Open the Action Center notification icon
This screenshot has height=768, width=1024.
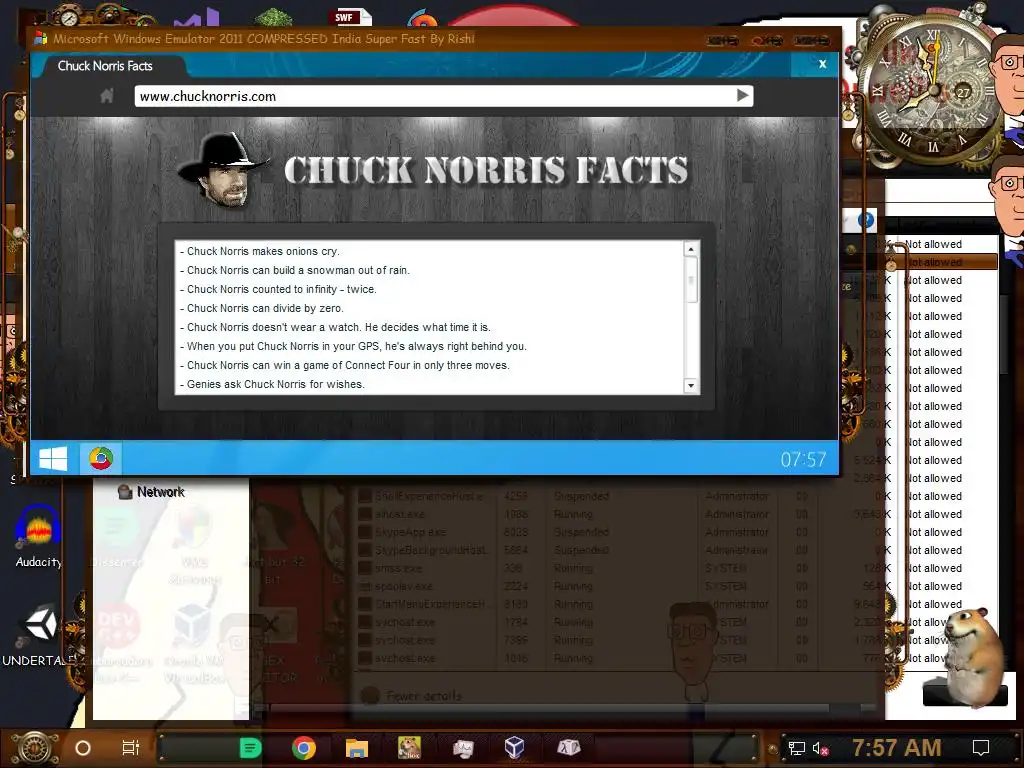(980, 748)
